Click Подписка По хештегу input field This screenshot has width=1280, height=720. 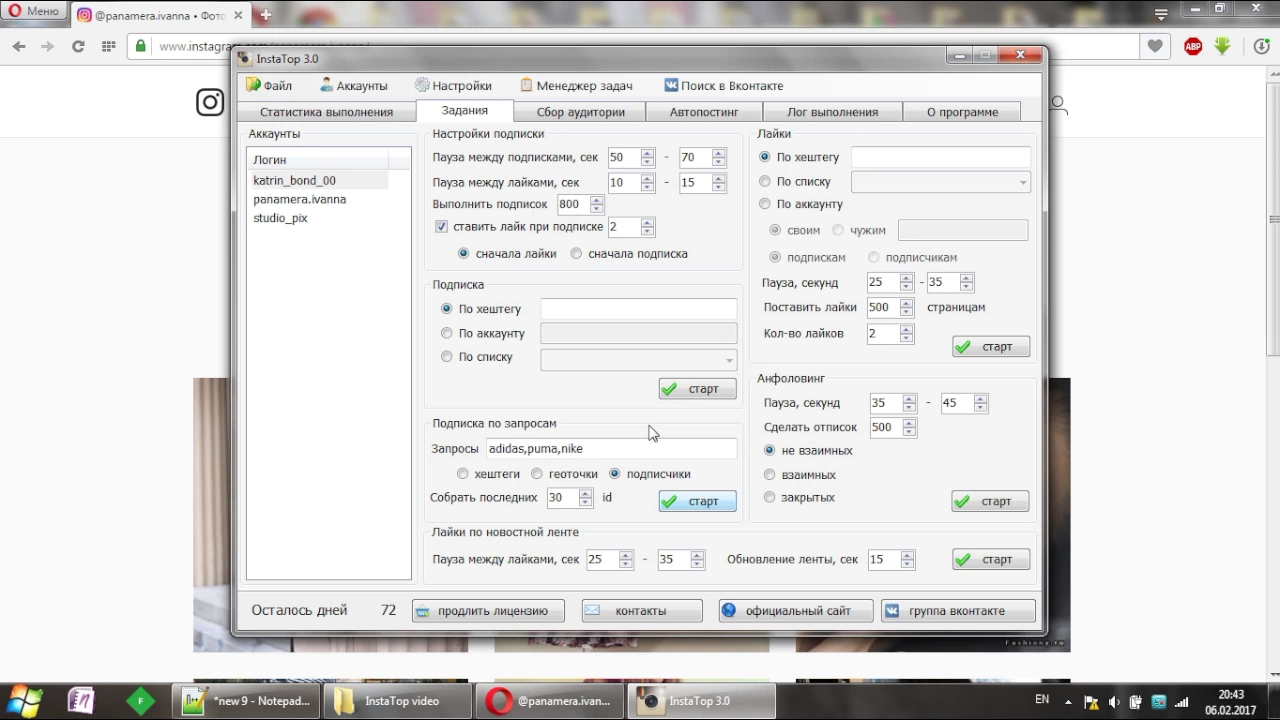coord(639,309)
